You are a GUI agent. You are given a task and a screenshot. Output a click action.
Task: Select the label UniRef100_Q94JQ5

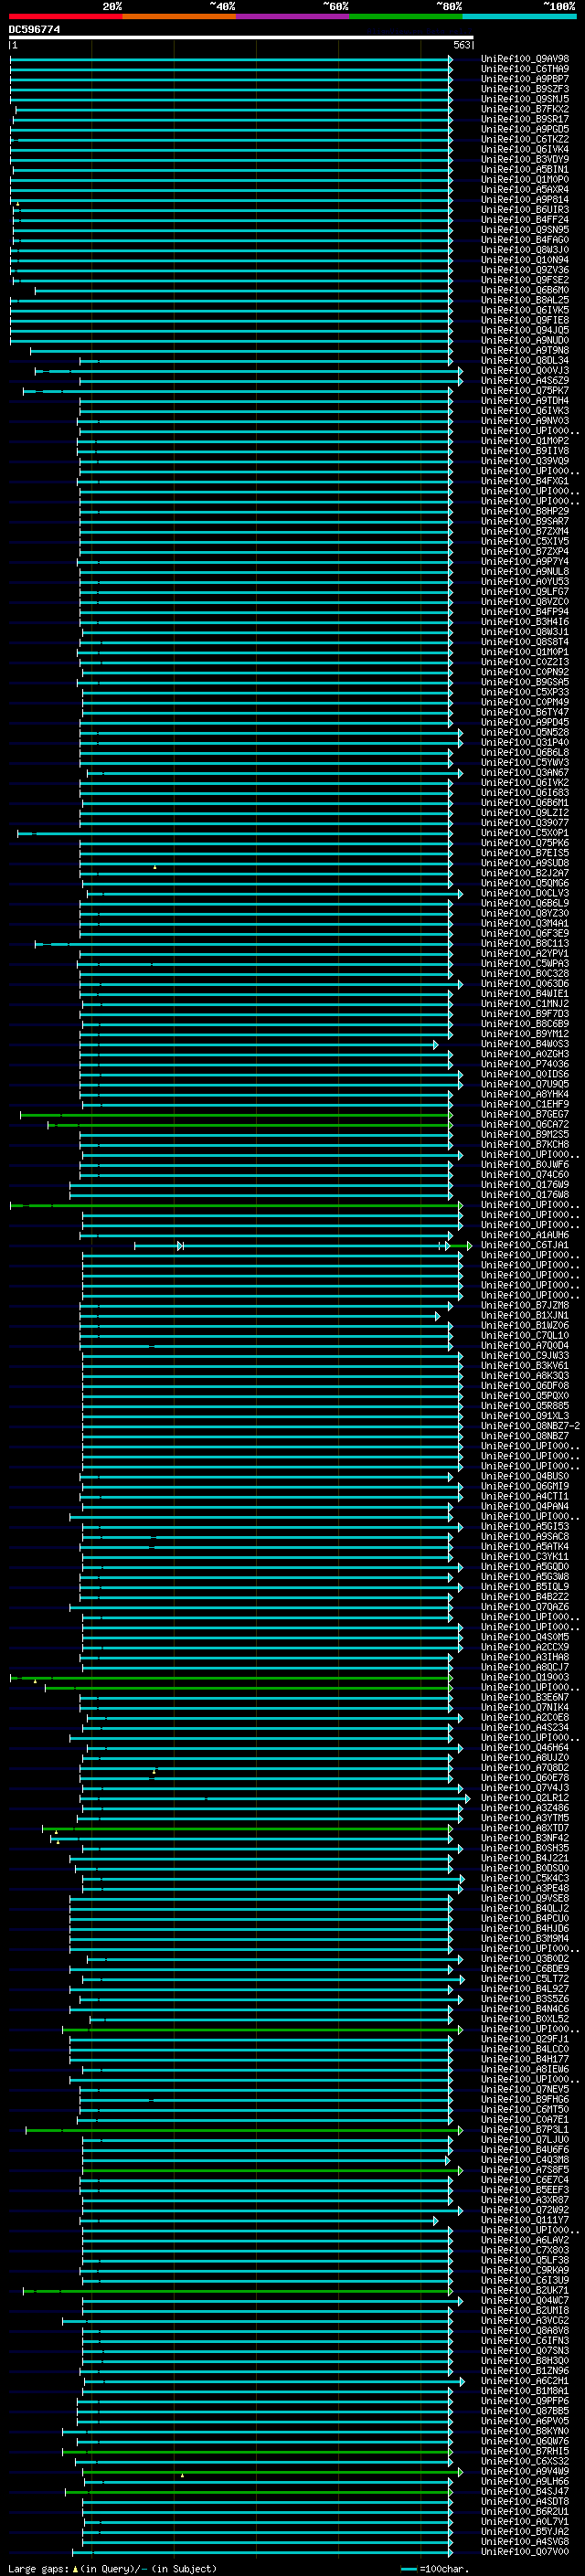click(525, 330)
